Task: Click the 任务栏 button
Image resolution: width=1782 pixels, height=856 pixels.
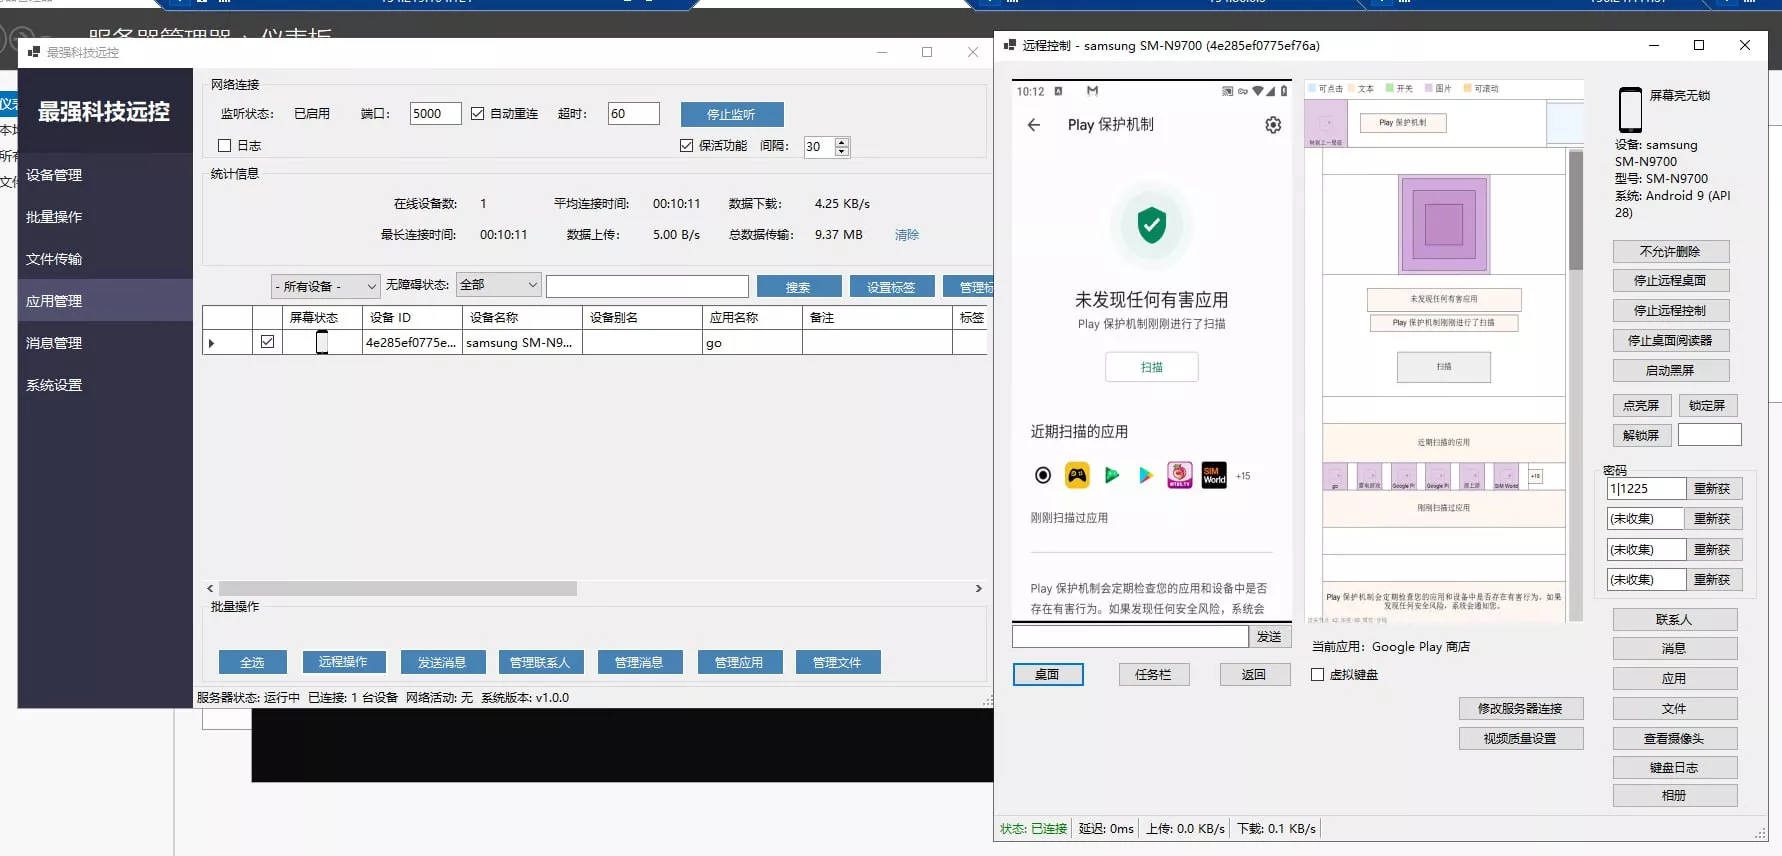Action: [1154, 674]
